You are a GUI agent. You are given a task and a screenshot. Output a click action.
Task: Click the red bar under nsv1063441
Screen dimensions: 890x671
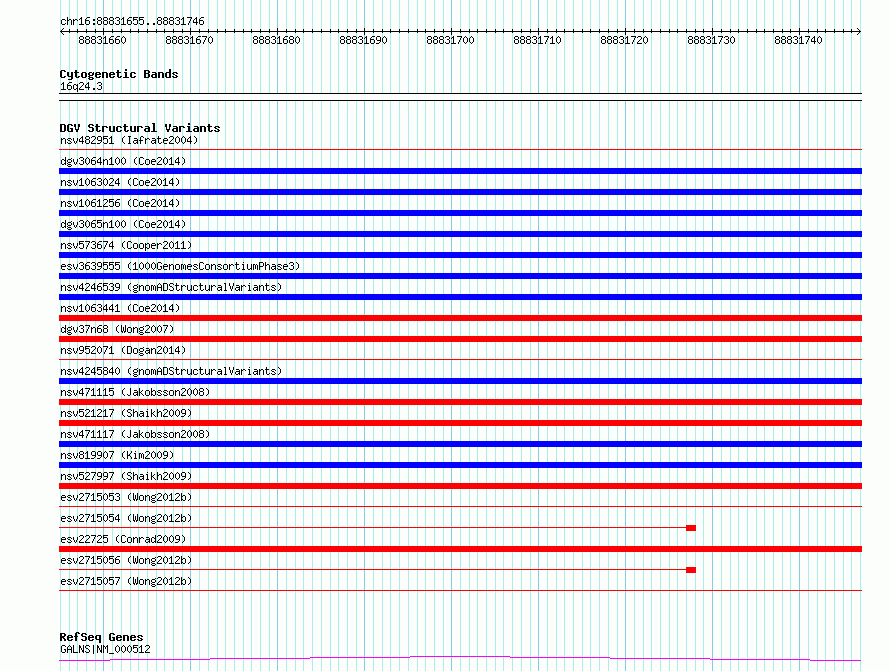(x=460, y=318)
